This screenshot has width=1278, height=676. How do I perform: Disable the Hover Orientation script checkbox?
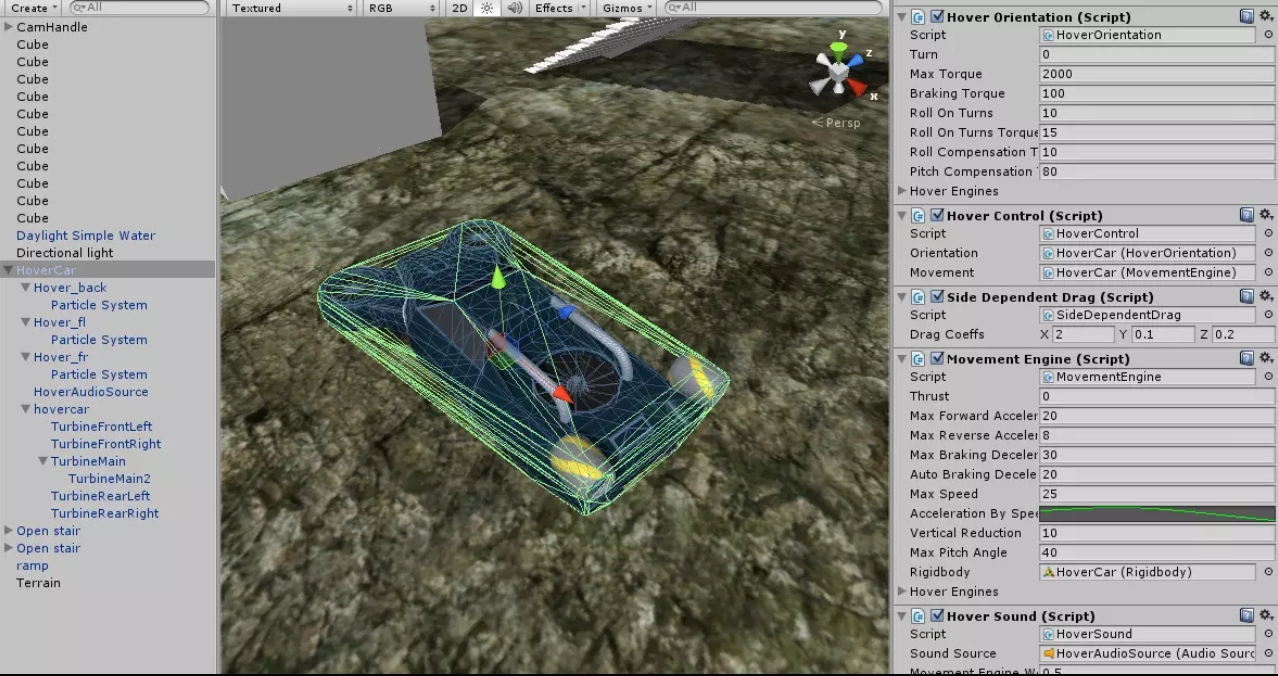(937, 17)
